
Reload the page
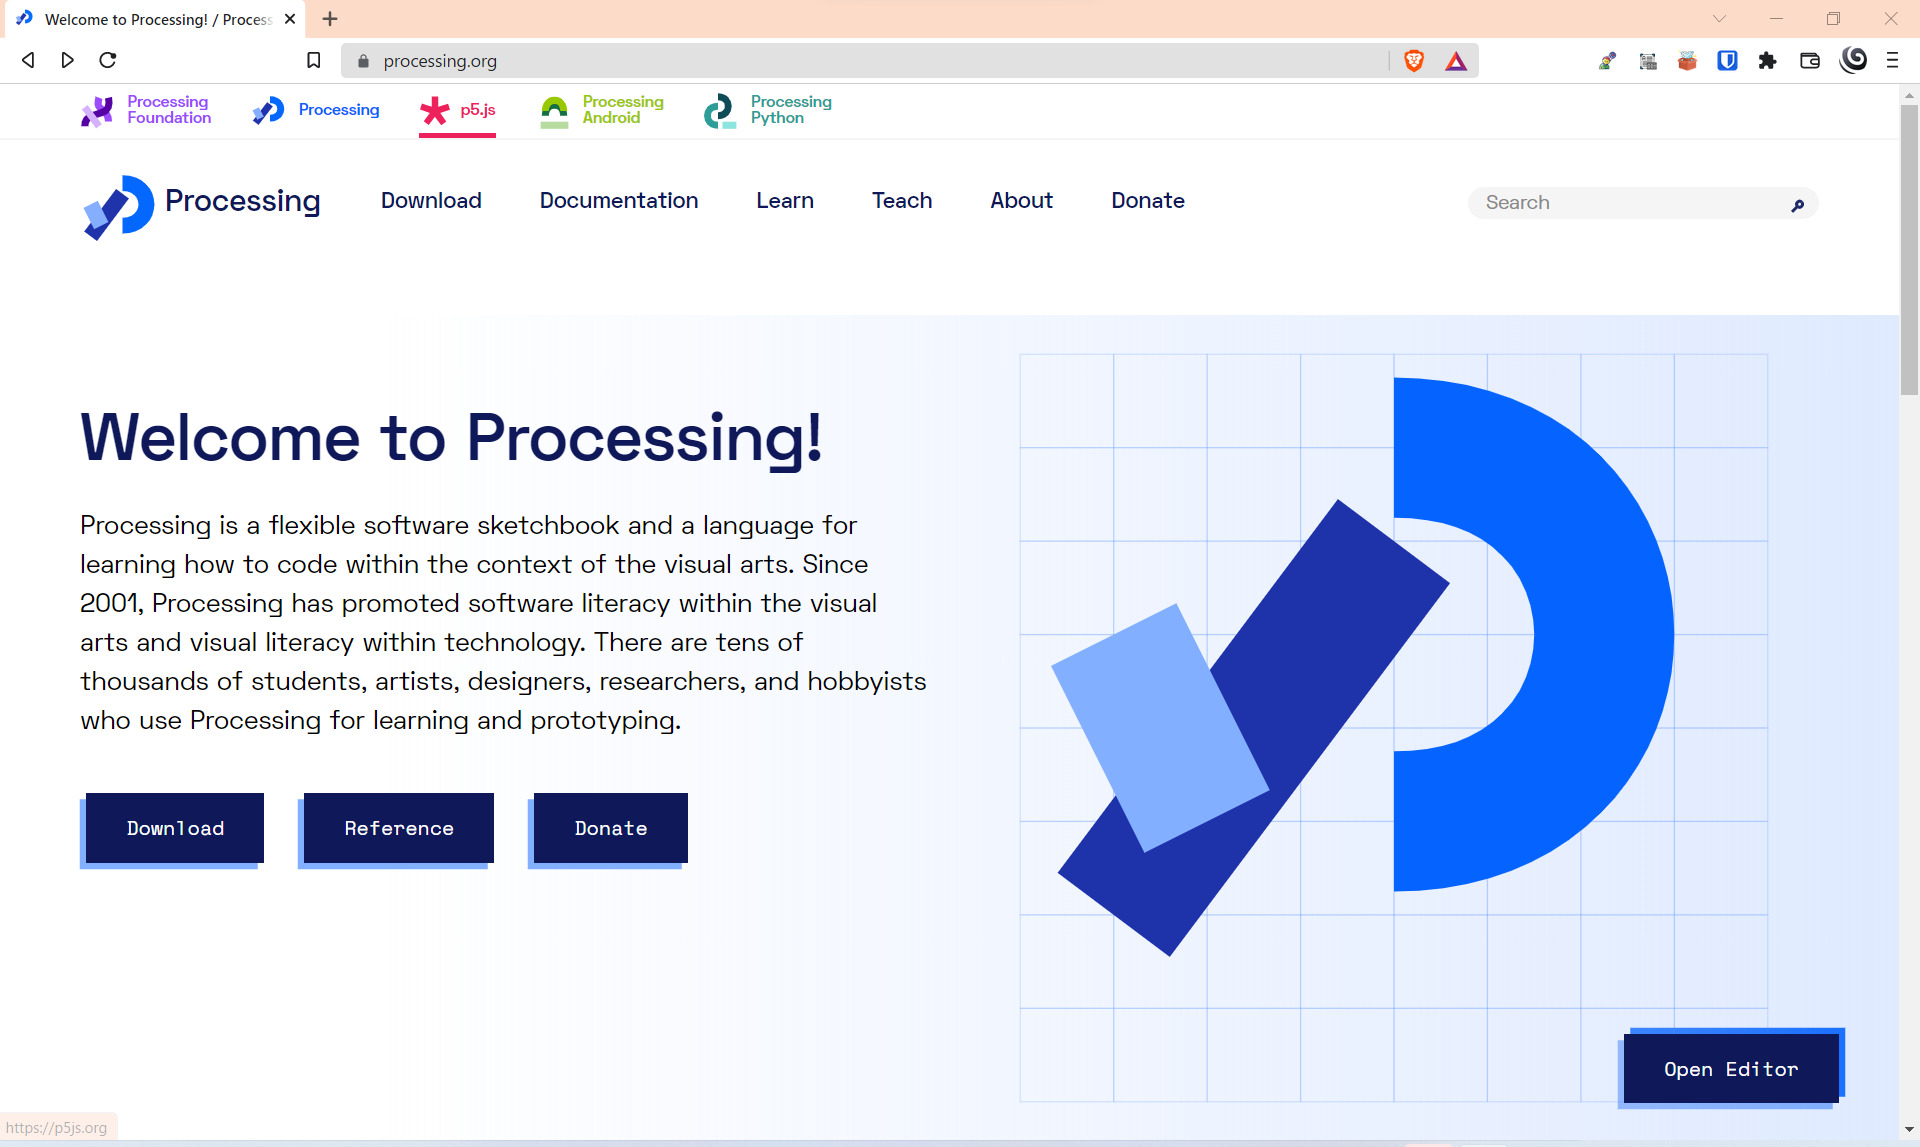click(108, 61)
